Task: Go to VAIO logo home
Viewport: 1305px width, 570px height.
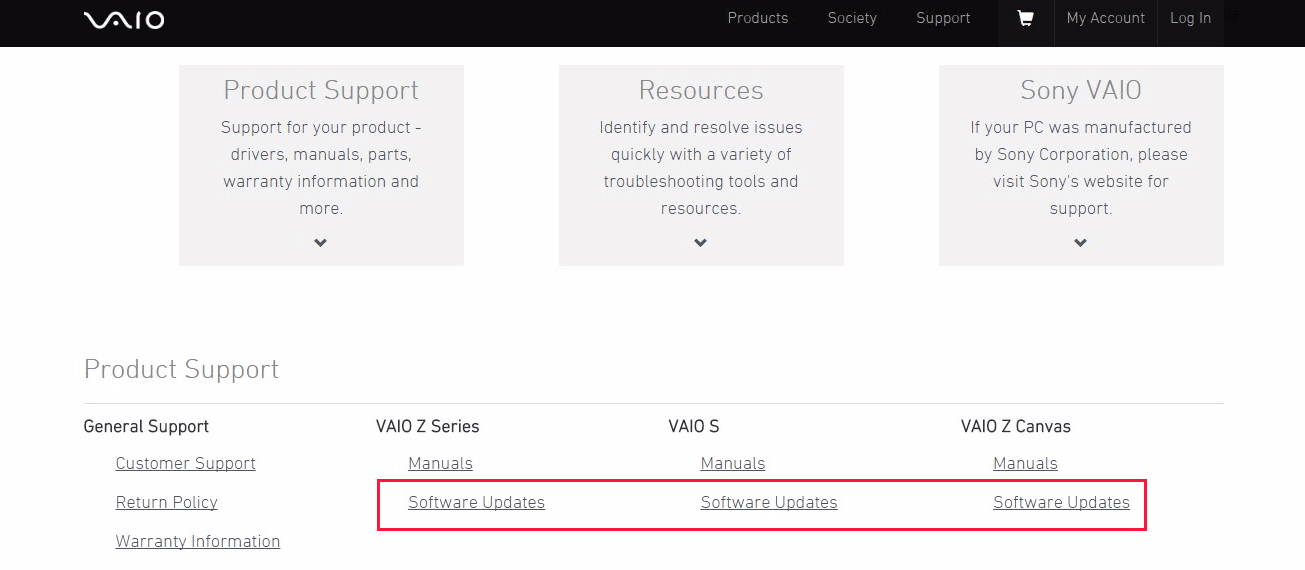Action: (124, 20)
